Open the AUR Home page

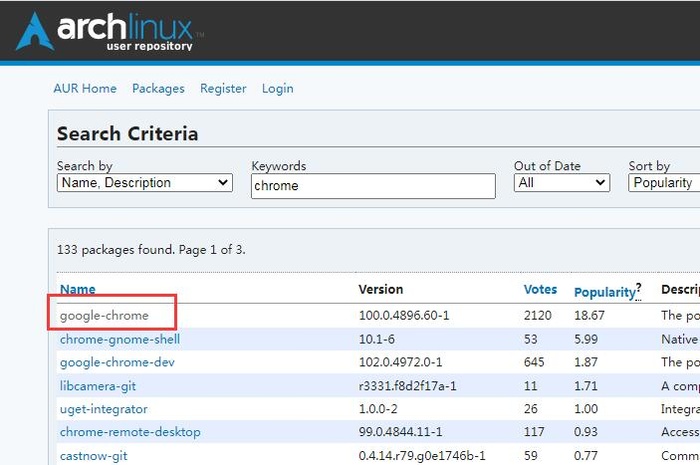(85, 88)
